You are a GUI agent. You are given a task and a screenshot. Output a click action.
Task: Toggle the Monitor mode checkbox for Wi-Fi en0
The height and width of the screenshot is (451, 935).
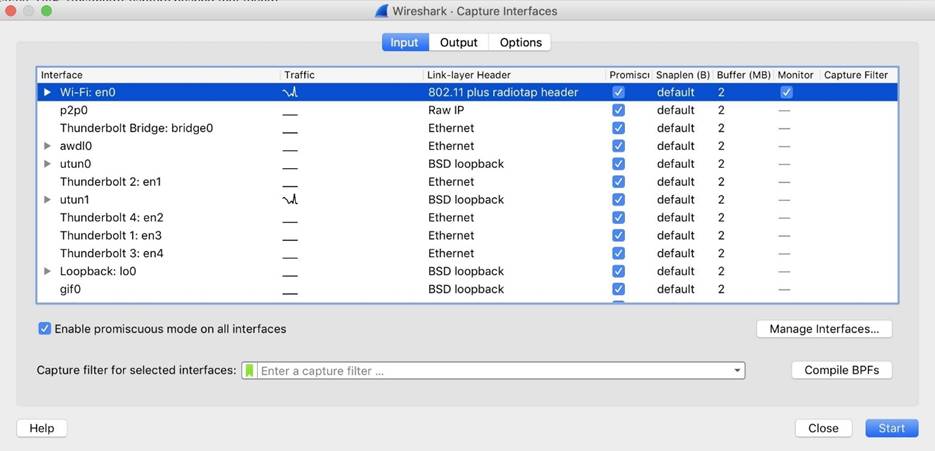(786, 92)
